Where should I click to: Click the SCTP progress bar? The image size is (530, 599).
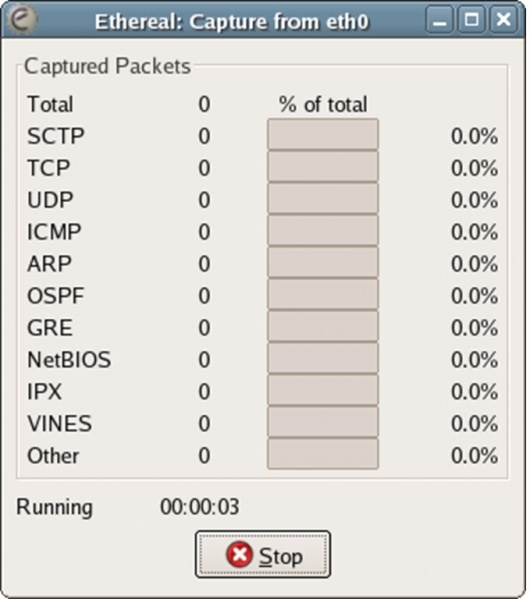click(x=323, y=134)
